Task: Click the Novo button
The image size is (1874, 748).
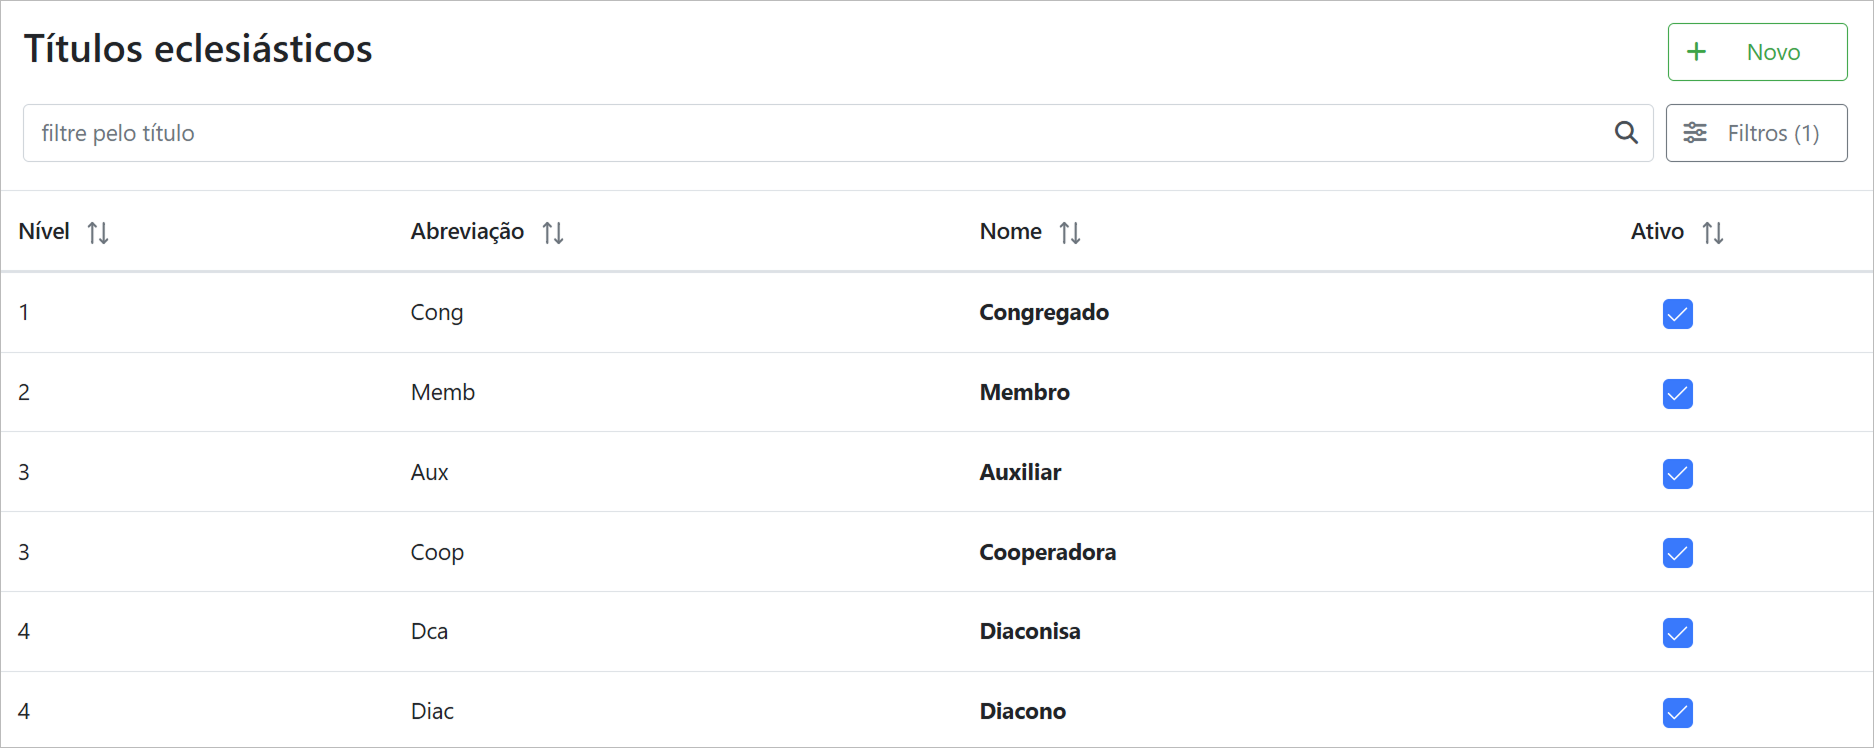Action: (x=1757, y=52)
